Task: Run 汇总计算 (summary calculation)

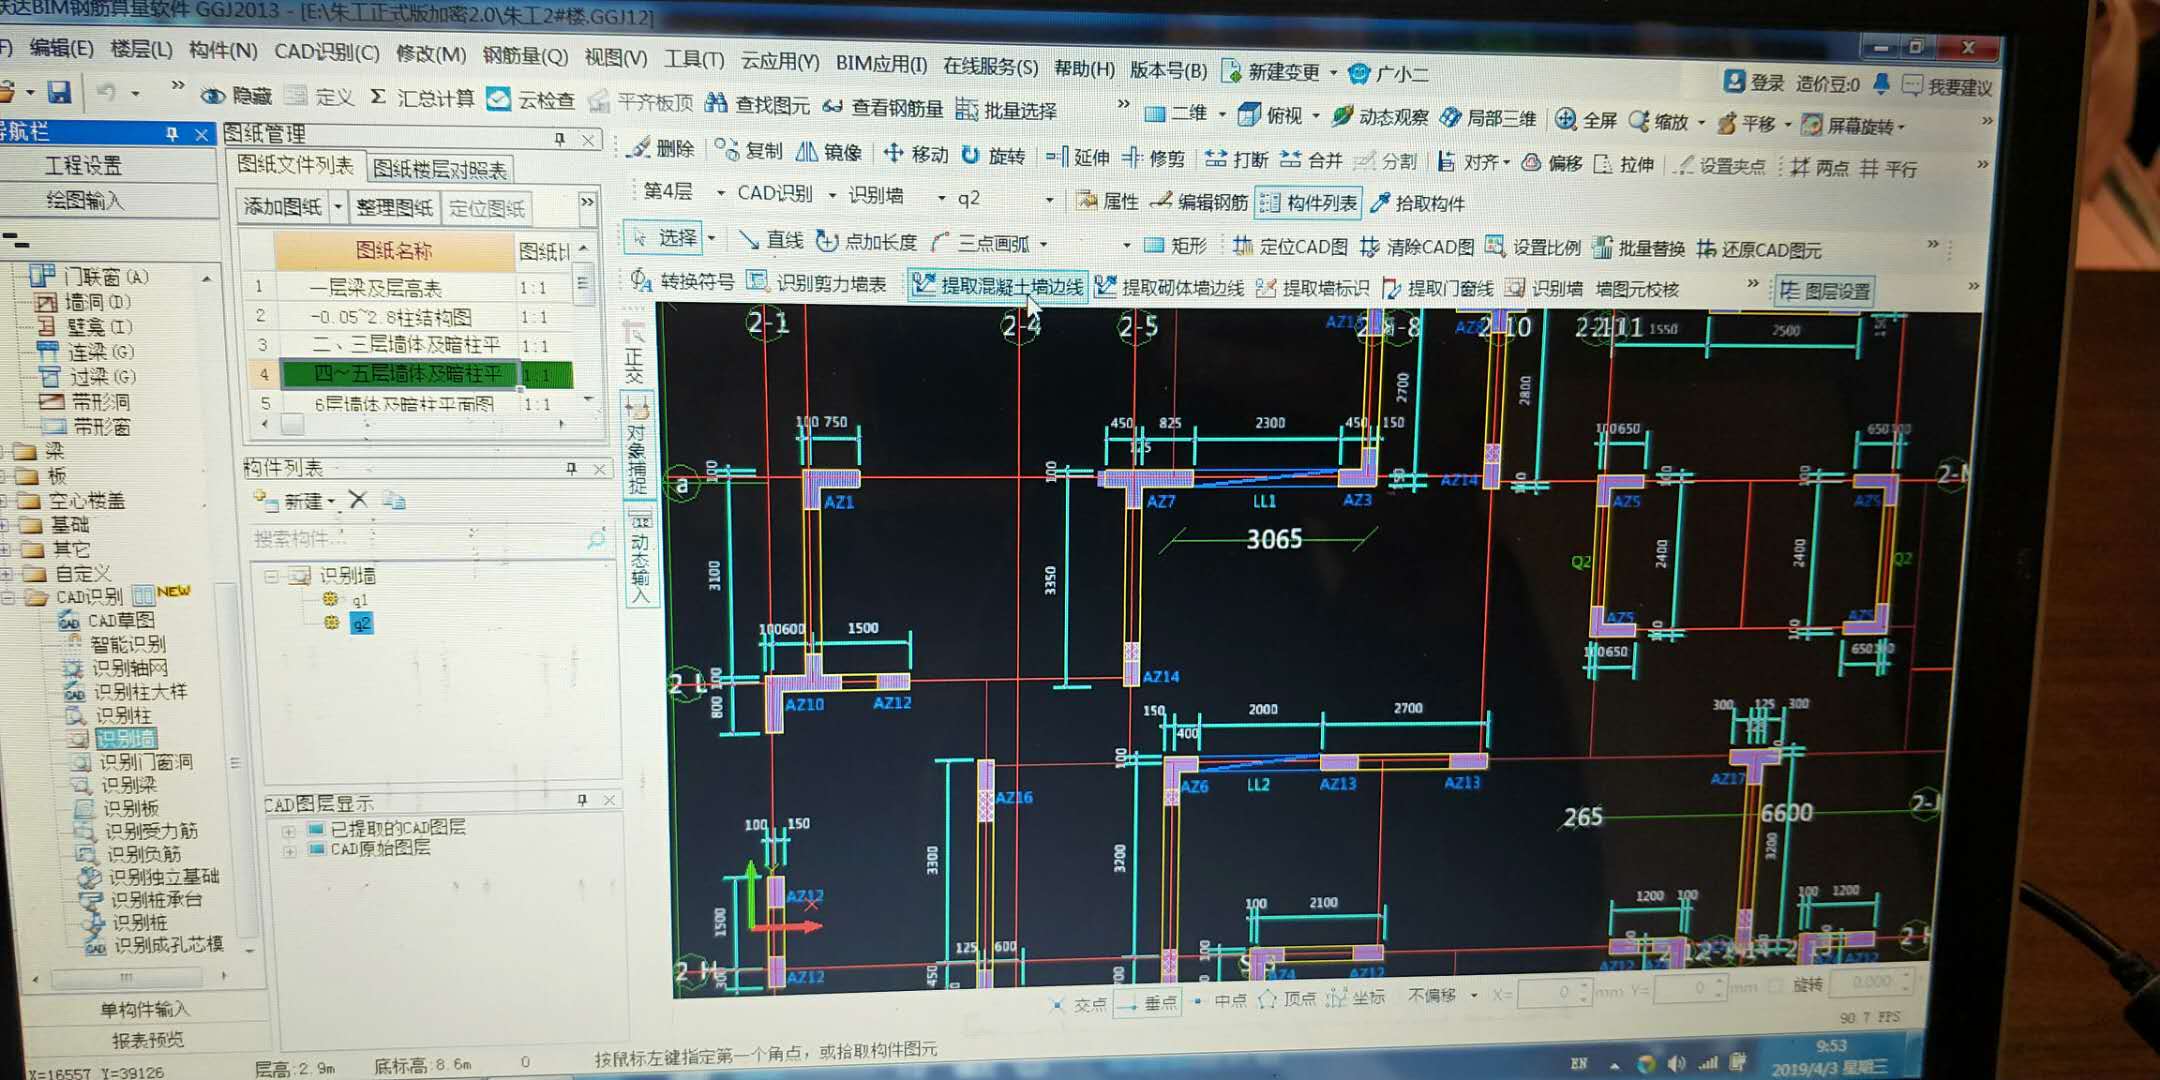Action: [x=422, y=98]
